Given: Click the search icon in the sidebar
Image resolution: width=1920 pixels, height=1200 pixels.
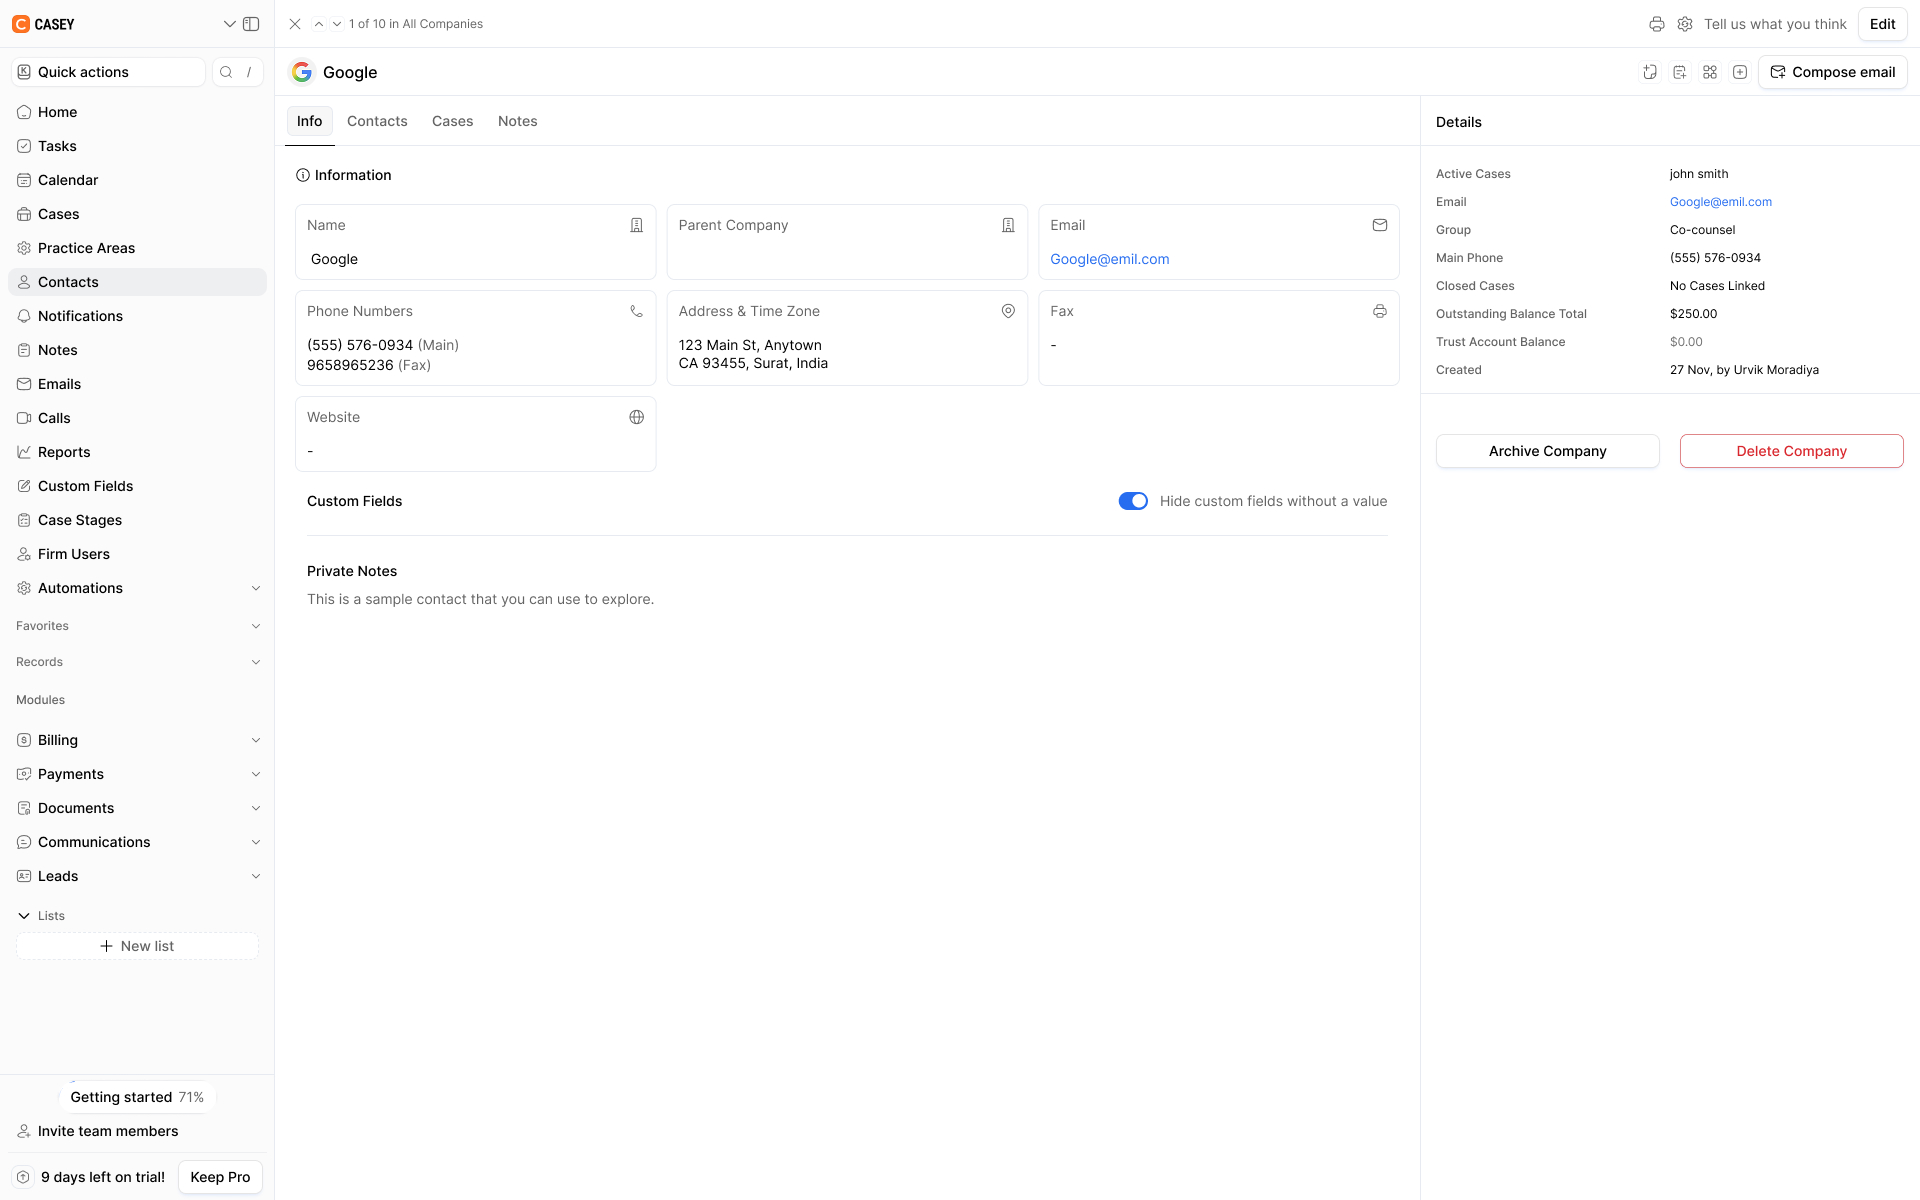Looking at the screenshot, I should tap(226, 72).
